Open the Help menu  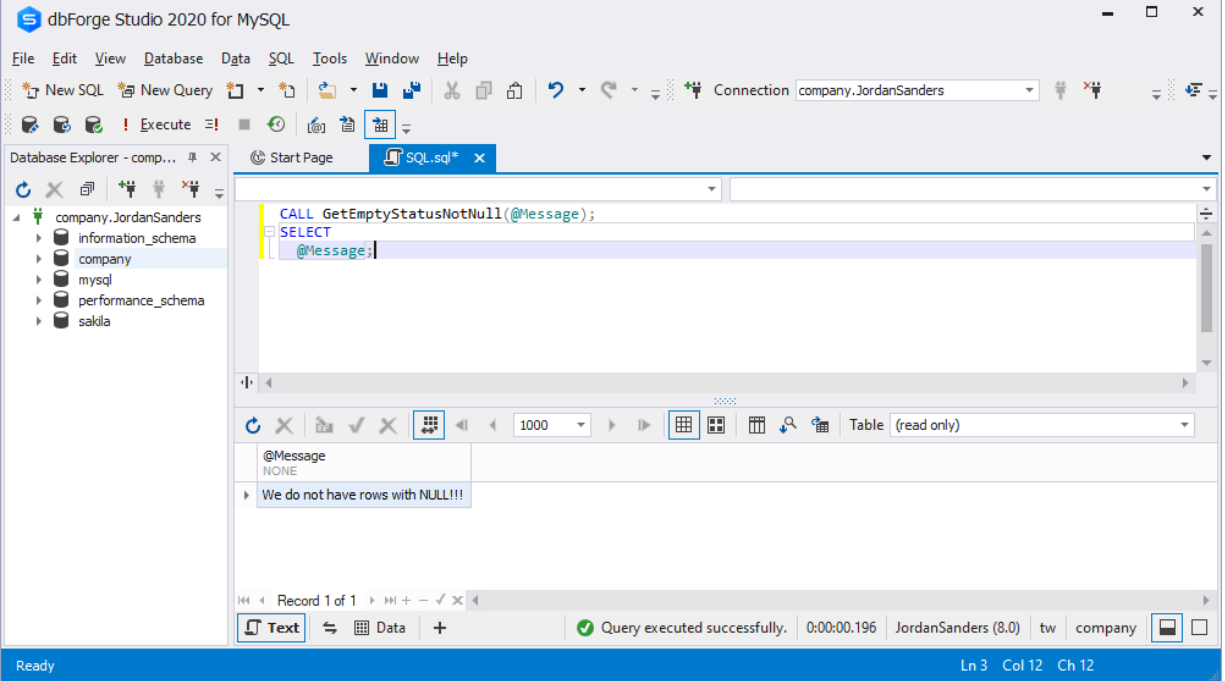tap(452, 59)
